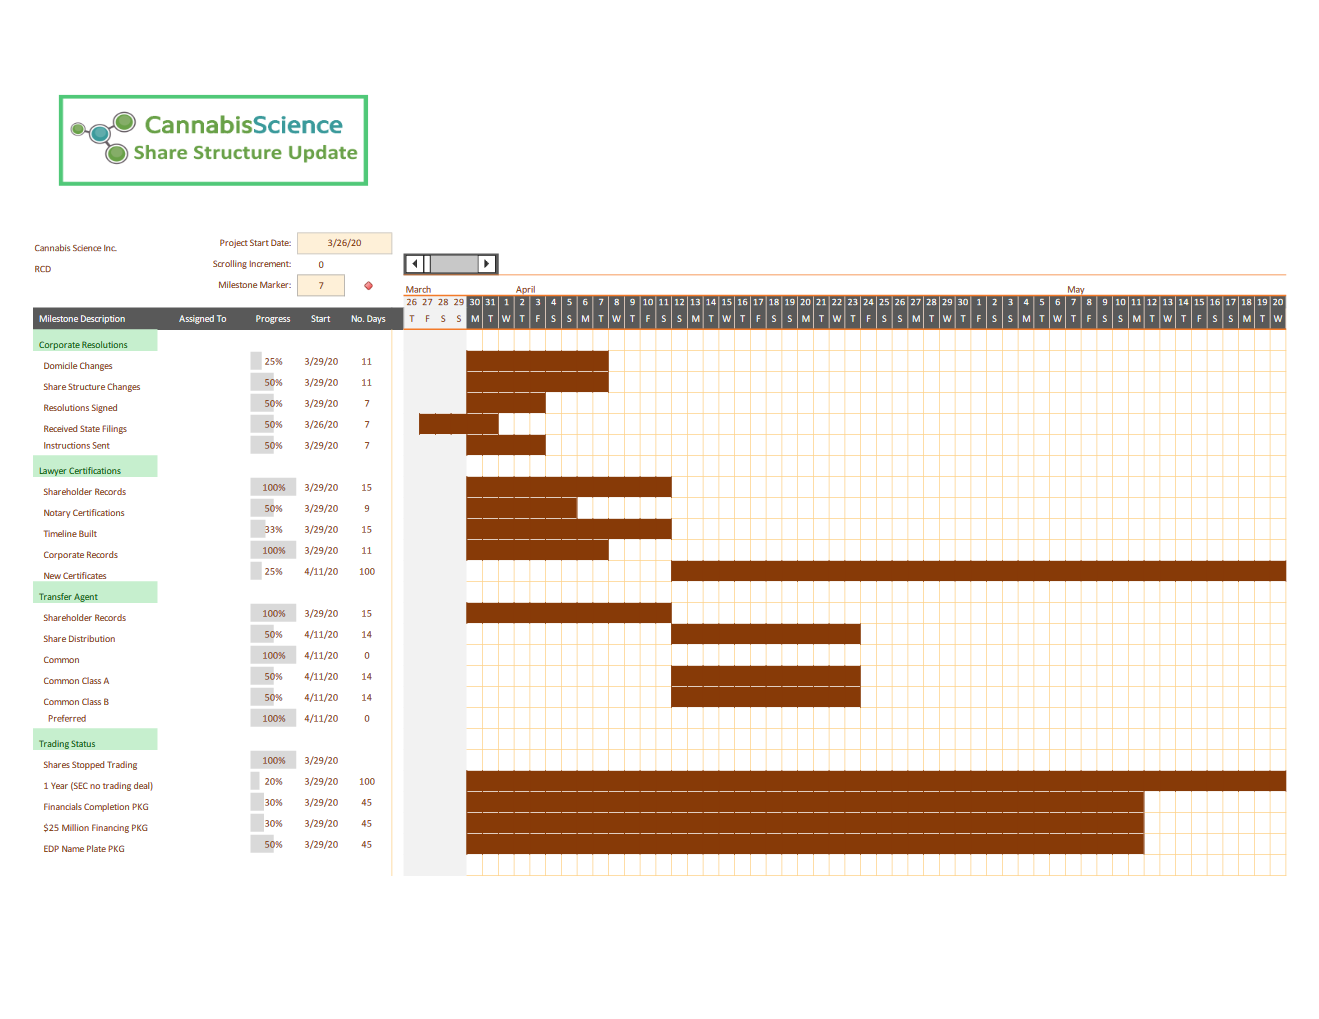
Task: Click the No. Days column header
Action: point(368,318)
